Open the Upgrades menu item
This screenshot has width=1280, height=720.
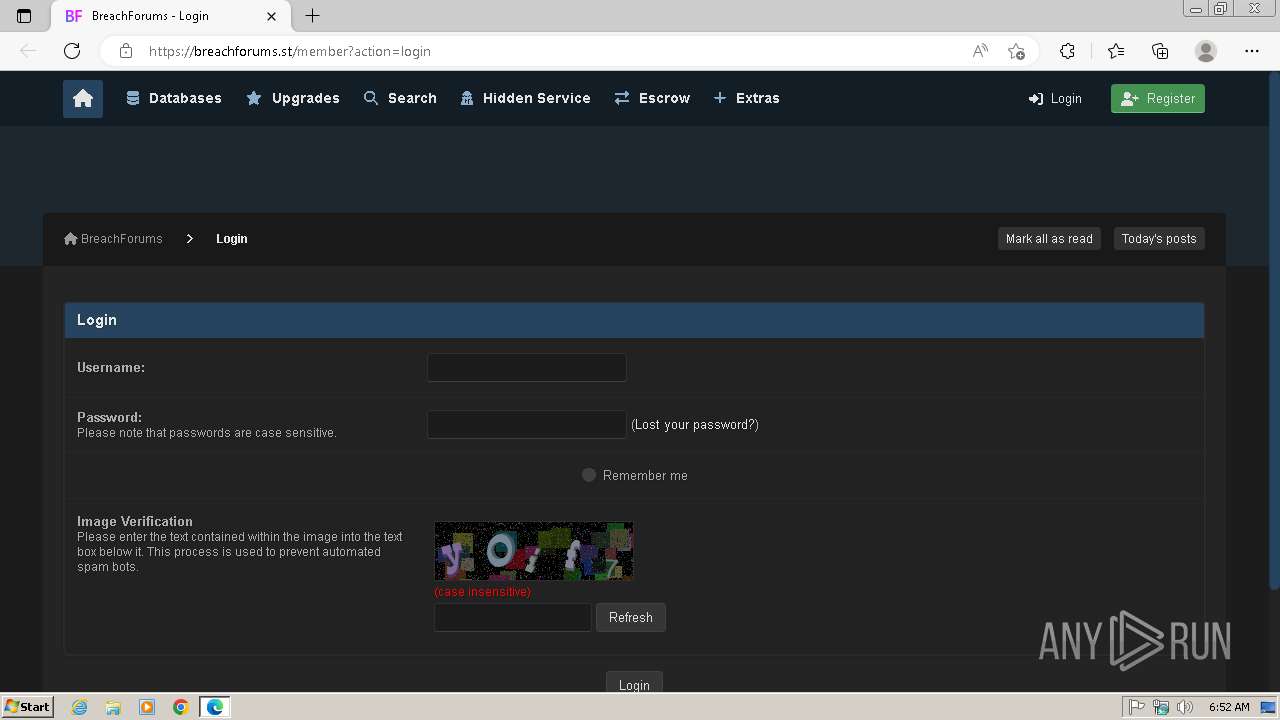coord(293,98)
